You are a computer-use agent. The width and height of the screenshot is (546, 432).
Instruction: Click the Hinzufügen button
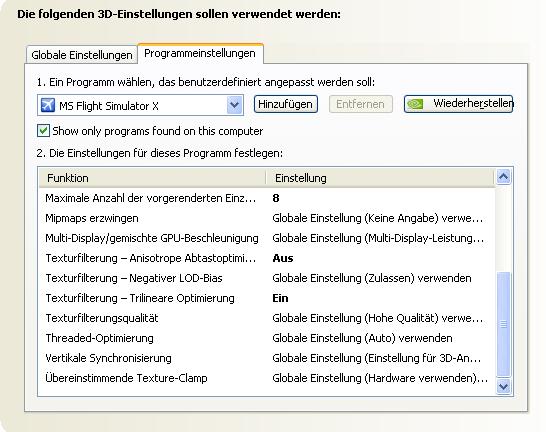(286, 104)
